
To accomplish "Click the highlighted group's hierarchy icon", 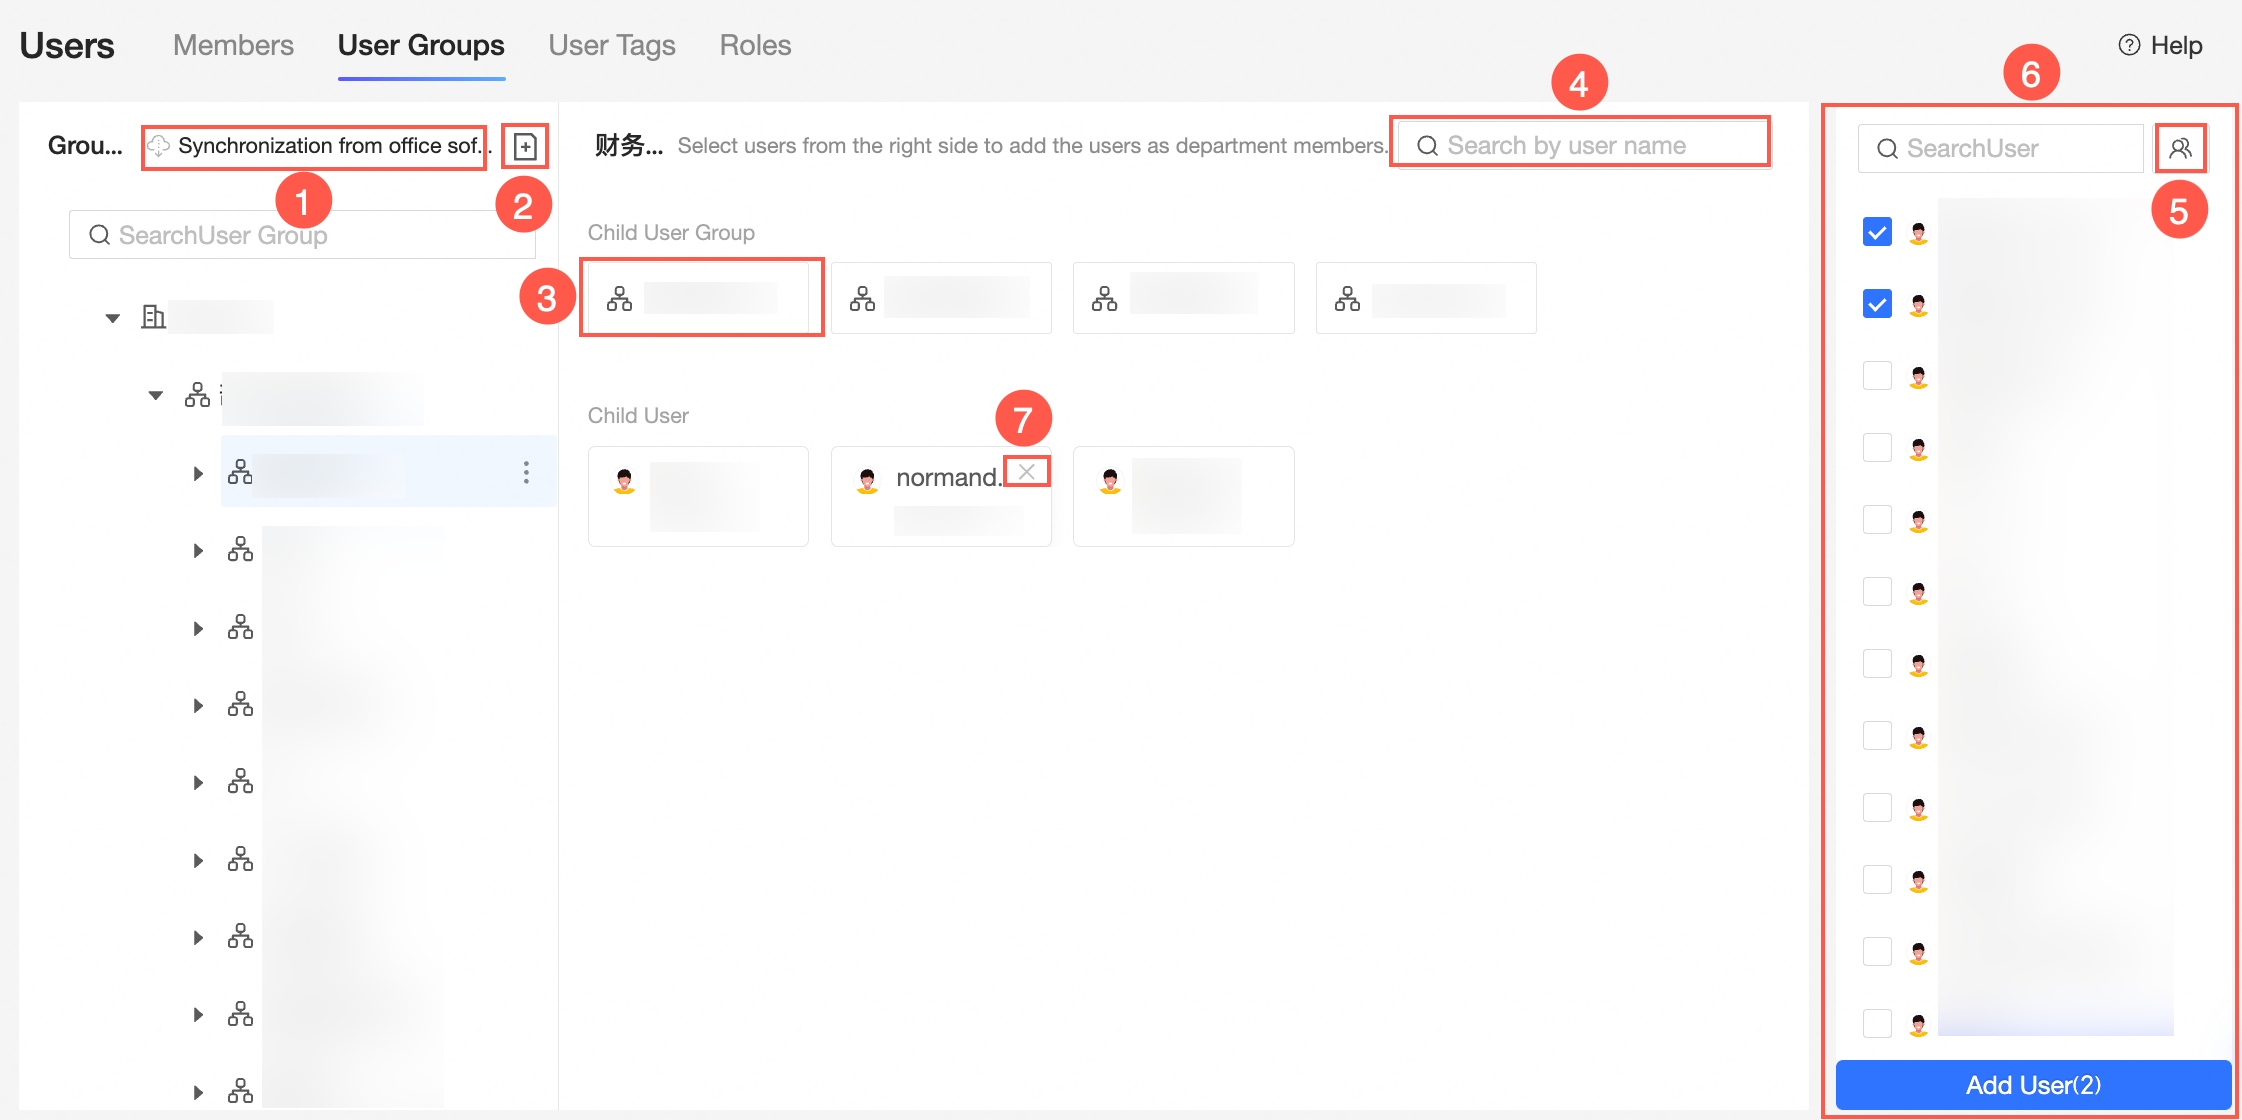I will [240, 472].
